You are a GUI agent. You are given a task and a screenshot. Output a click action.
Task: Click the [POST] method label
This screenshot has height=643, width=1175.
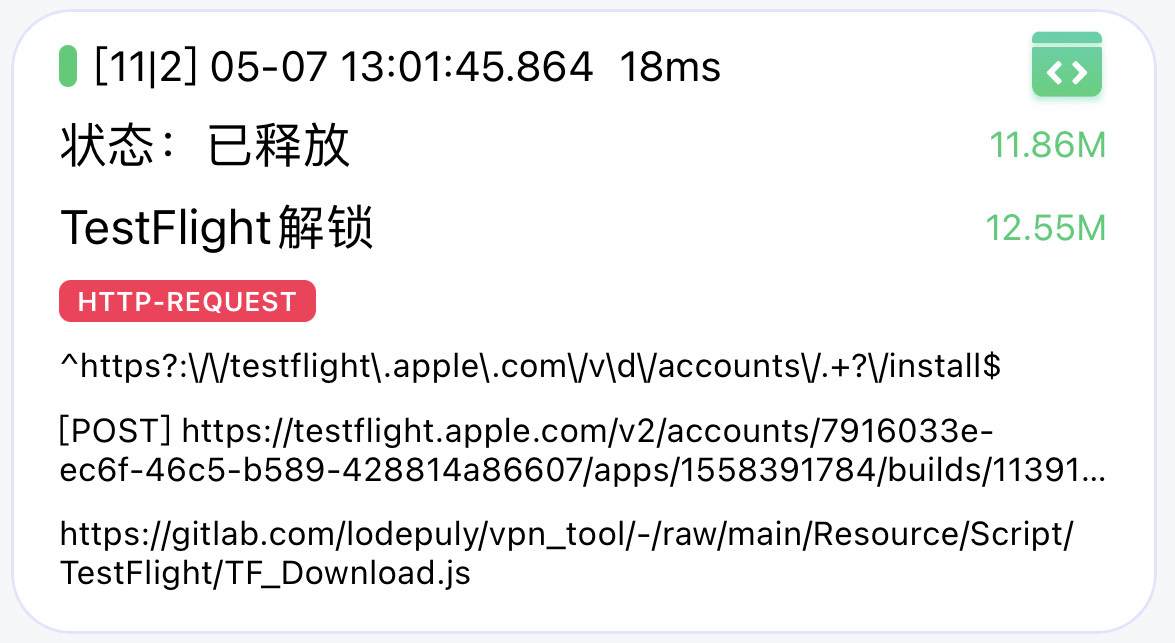pyautogui.click(x=115, y=431)
